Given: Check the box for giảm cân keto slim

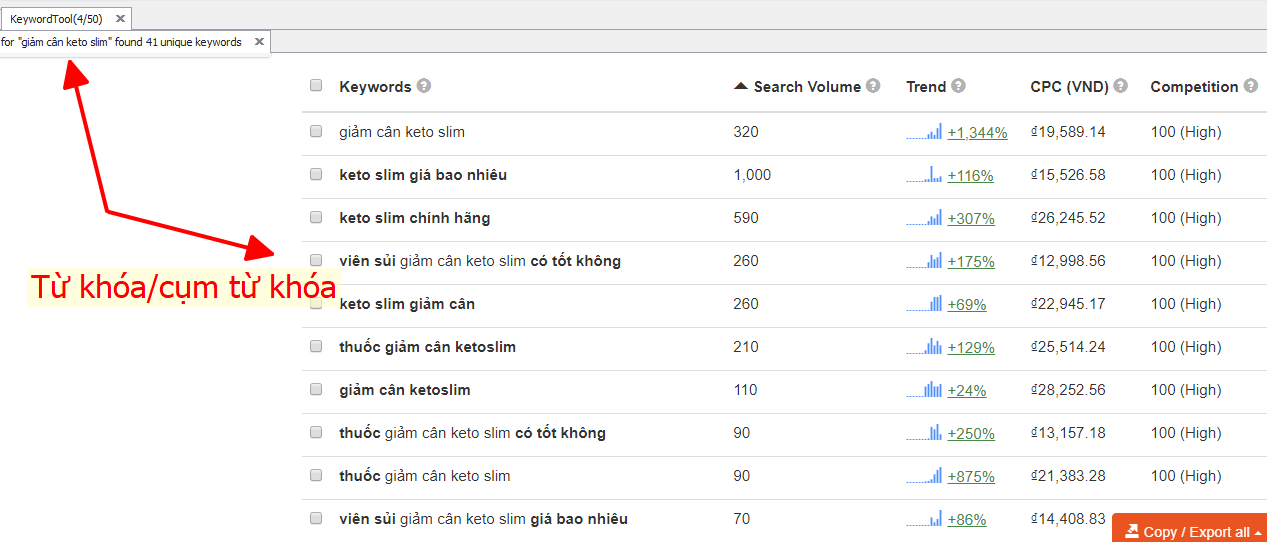Looking at the screenshot, I should 316,131.
